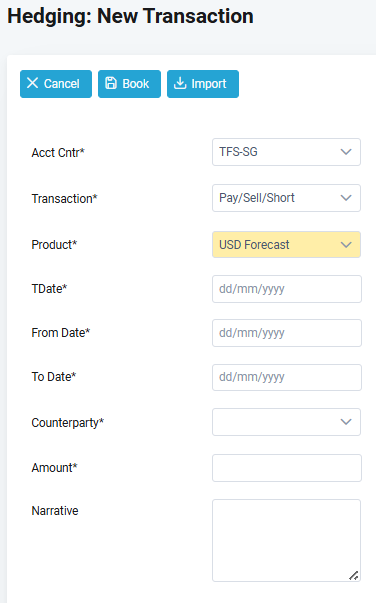Click the From Date* field label
The width and height of the screenshot is (376, 603).
pyautogui.click(x=61, y=333)
